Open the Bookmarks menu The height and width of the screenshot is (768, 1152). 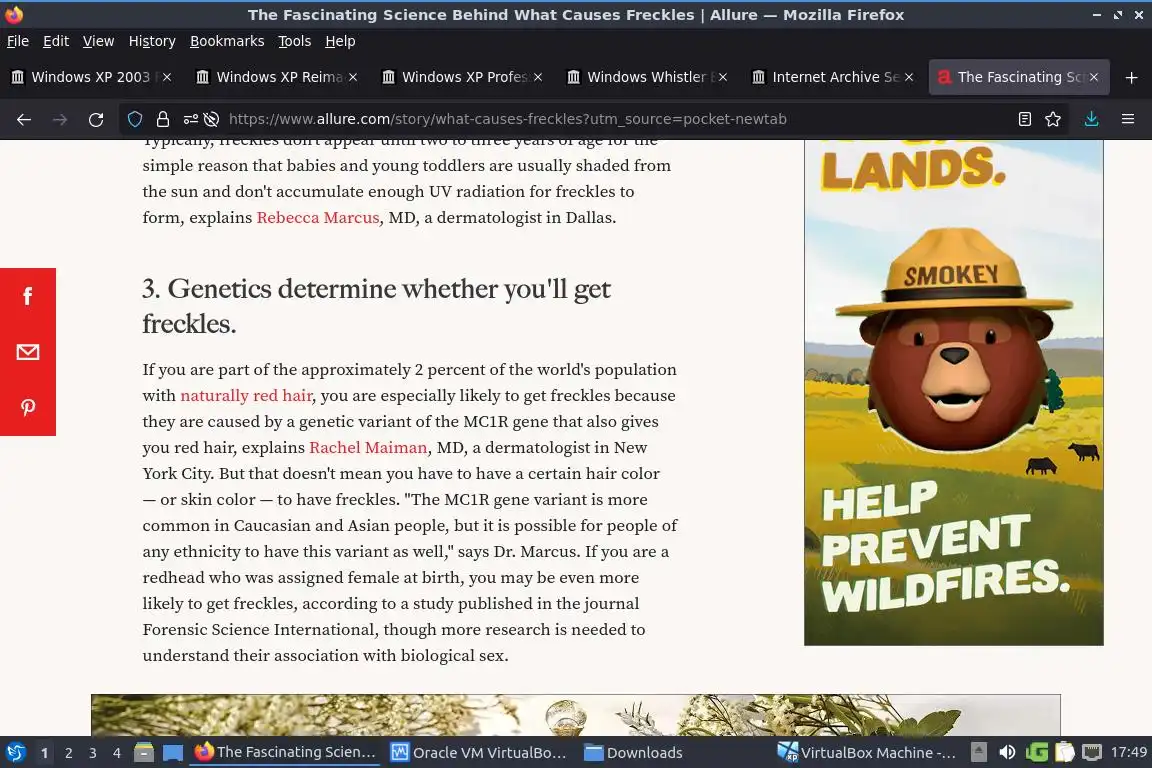227,41
